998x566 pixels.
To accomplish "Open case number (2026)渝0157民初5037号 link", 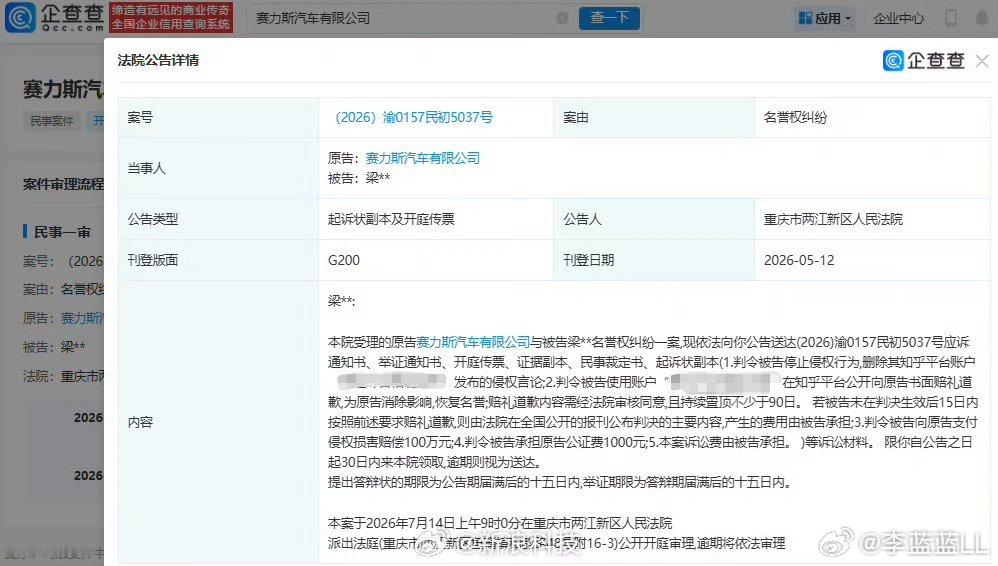I will tap(414, 117).
